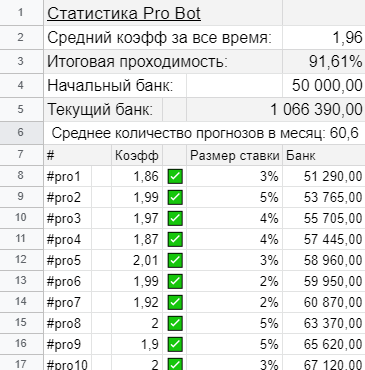
Task: Toggle the #pro9 result checkbox
Action: (175, 344)
